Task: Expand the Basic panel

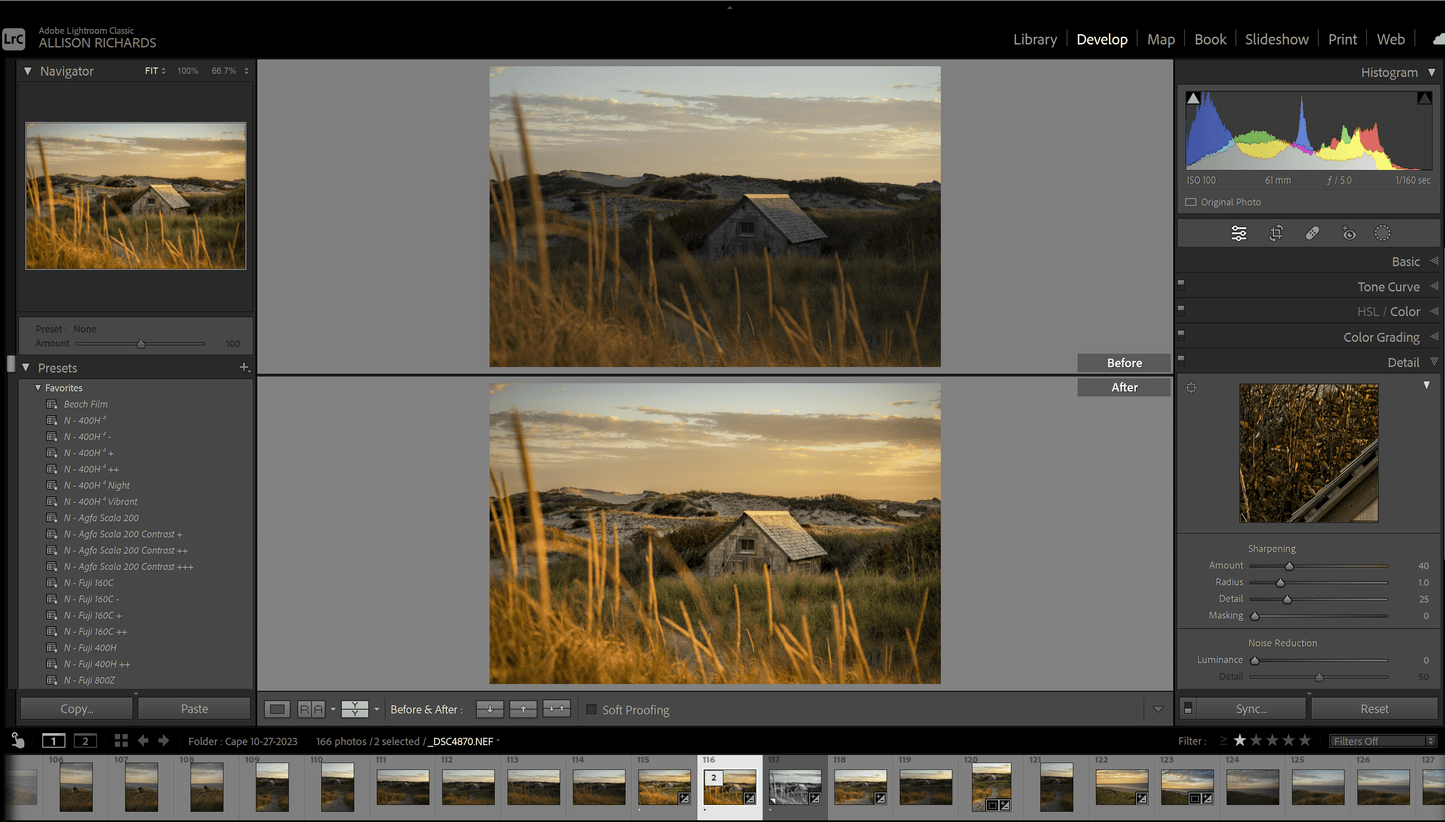Action: (x=1405, y=261)
